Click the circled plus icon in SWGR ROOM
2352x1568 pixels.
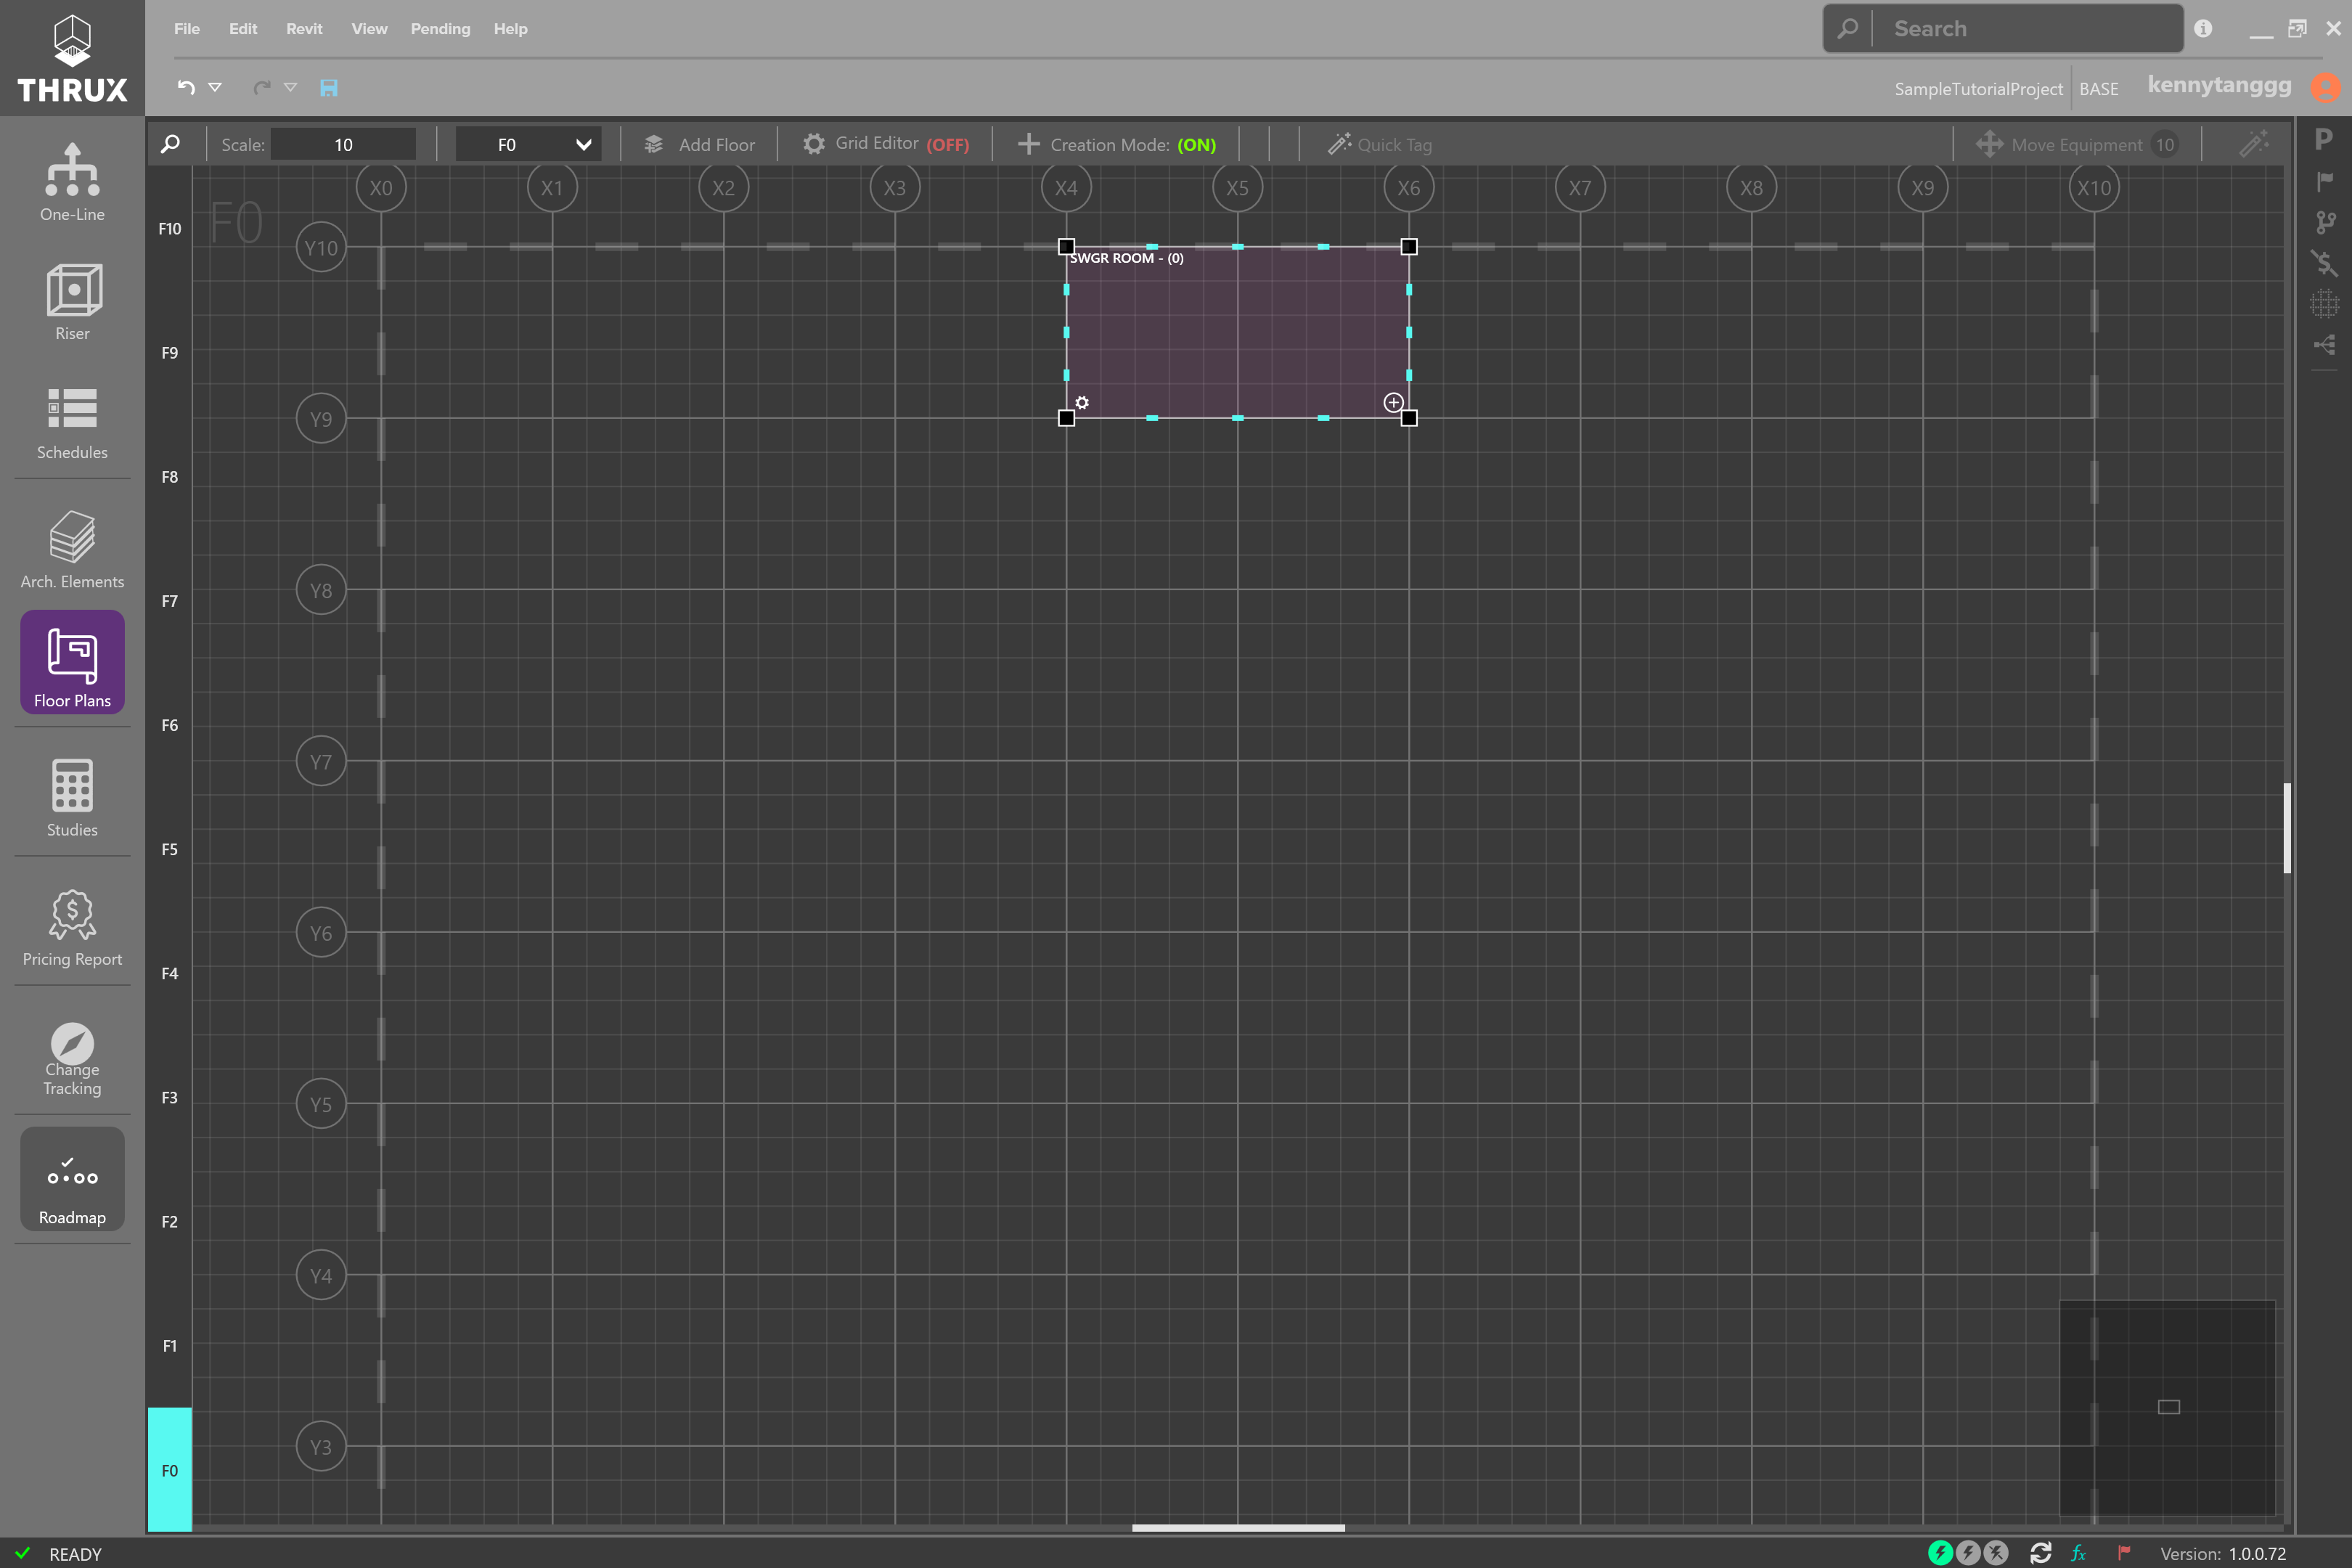[1393, 402]
